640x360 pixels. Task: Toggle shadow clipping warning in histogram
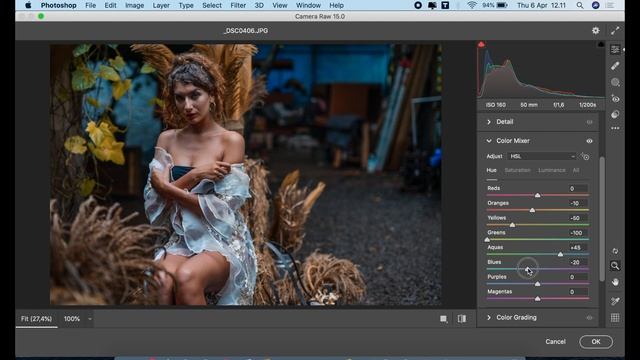(x=481, y=44)
